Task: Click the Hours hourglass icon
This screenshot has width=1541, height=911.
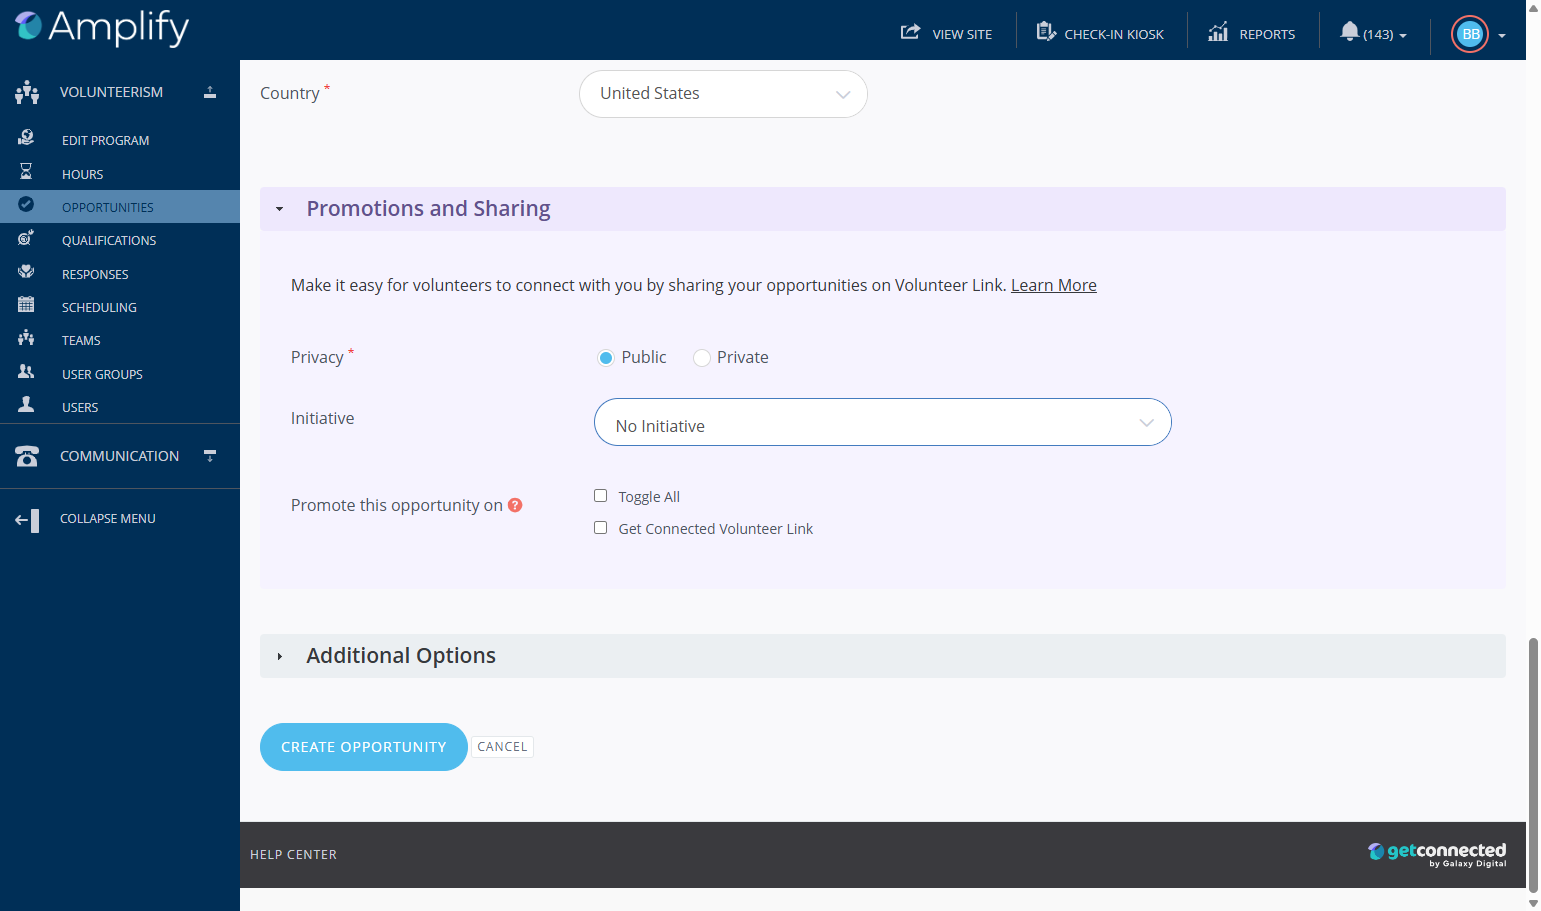Action: click(26, 172)
